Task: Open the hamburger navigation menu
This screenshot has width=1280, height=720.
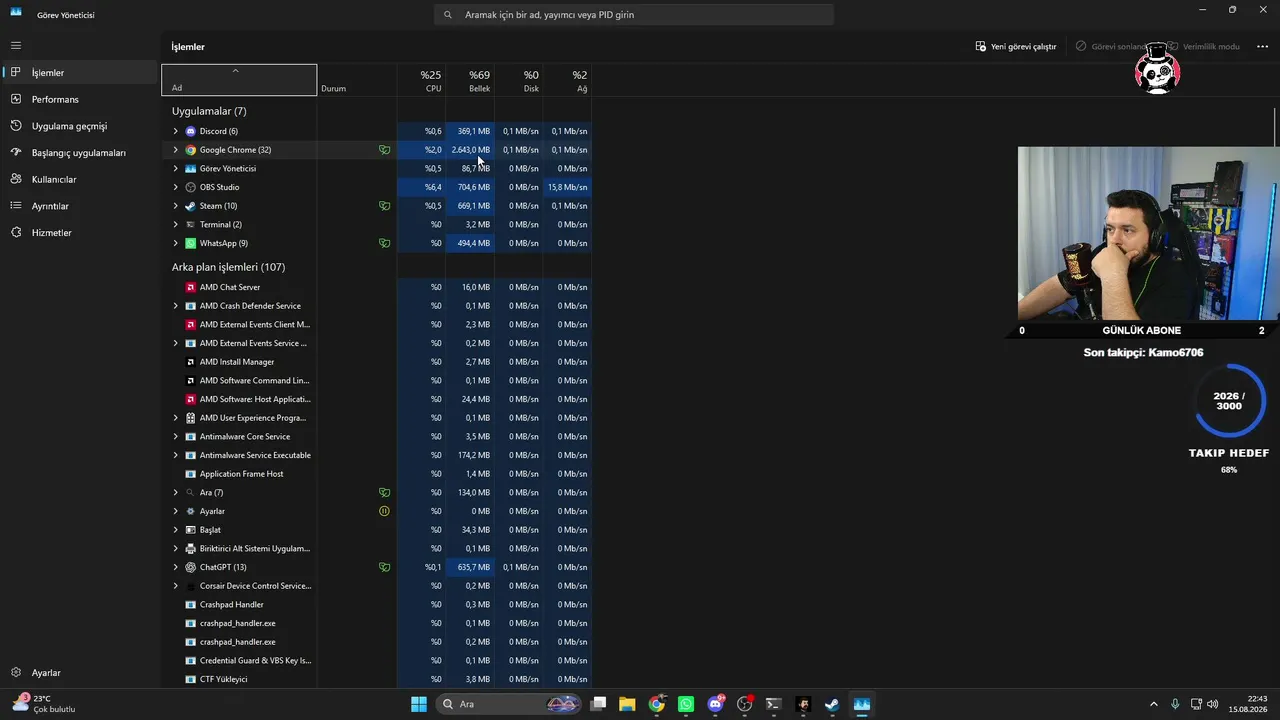Action: [16, 45]
